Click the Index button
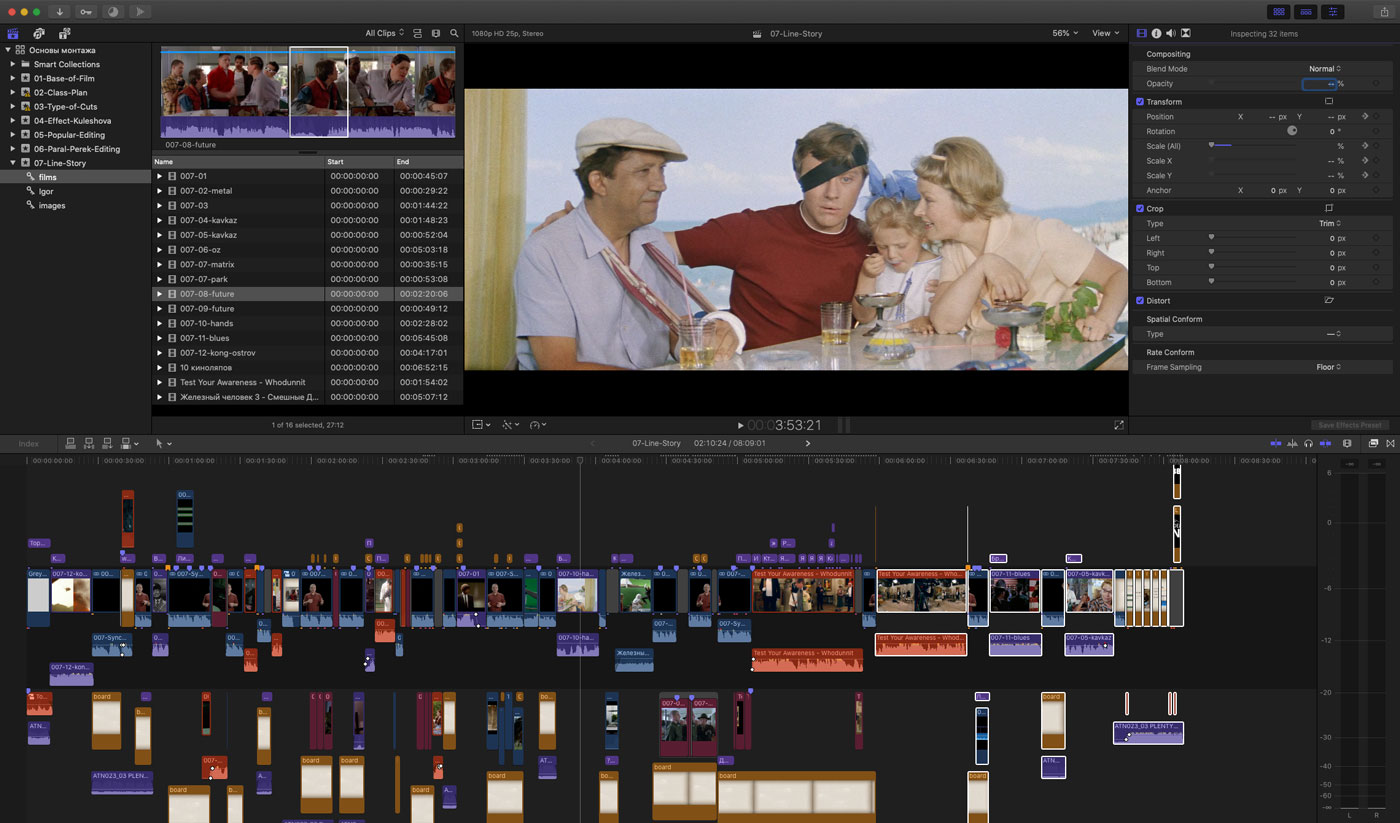Image resolution: width=1400 pixels, height=823 pixels. pyautogui.click(x=28, y=444)
